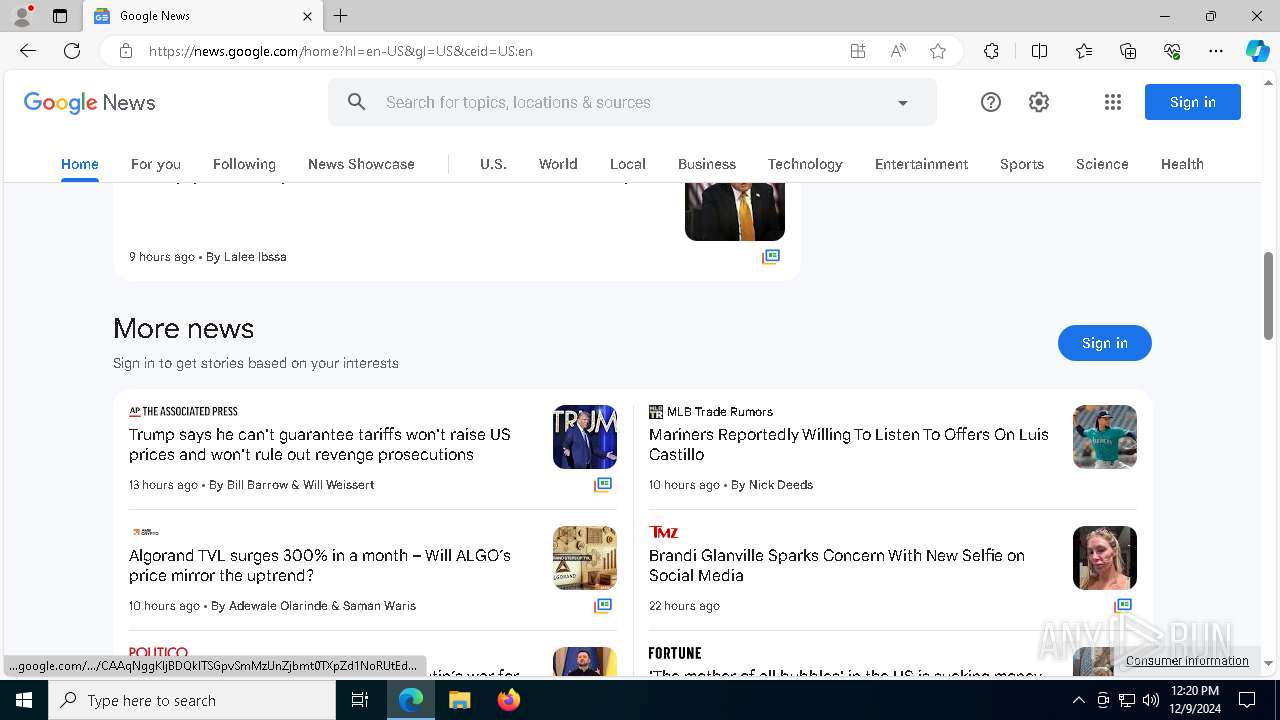Open Mariners Luis Castillo headline
Screen dimensions: 1280x720
pos(849,445)
